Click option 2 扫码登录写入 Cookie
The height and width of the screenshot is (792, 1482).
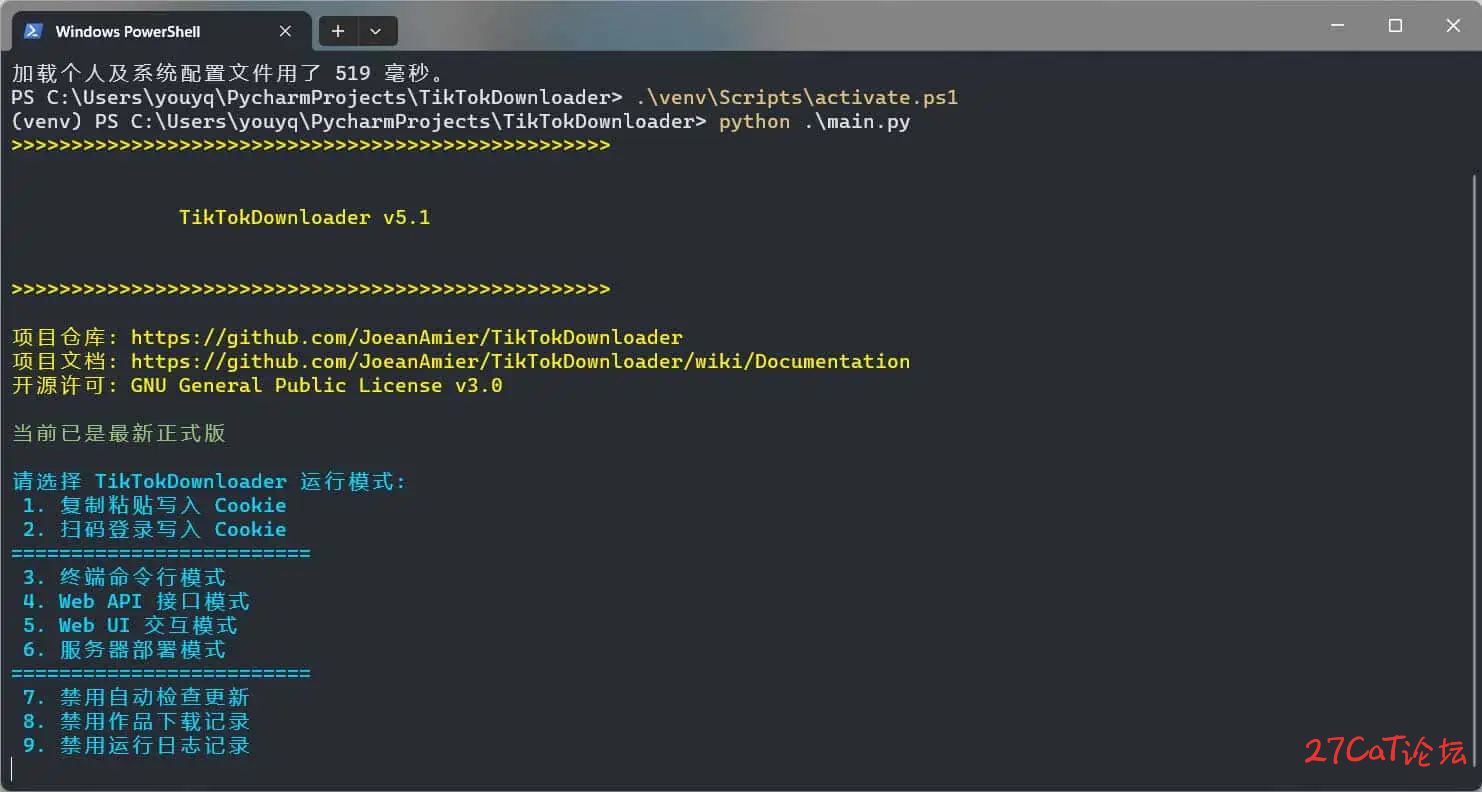pos(155,529)
